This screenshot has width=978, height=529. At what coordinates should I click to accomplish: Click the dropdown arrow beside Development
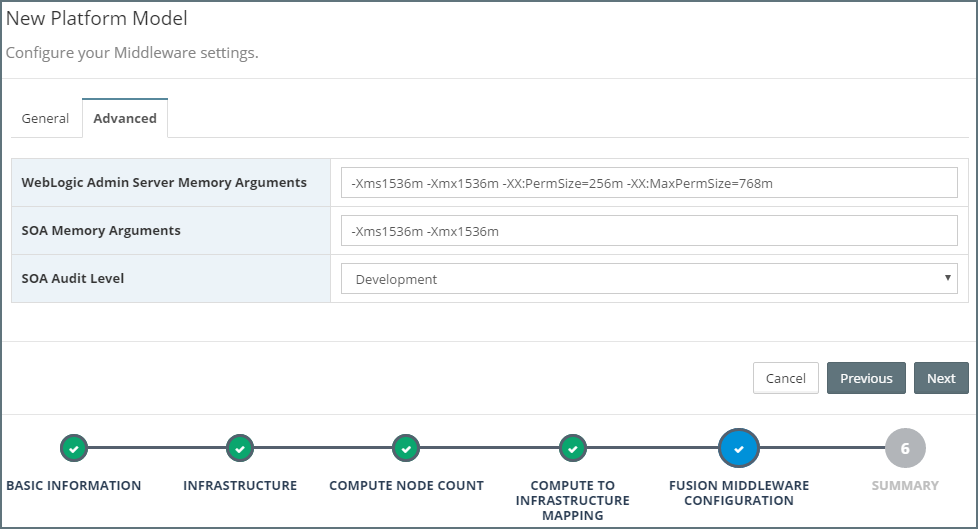[x=947, y=278]
